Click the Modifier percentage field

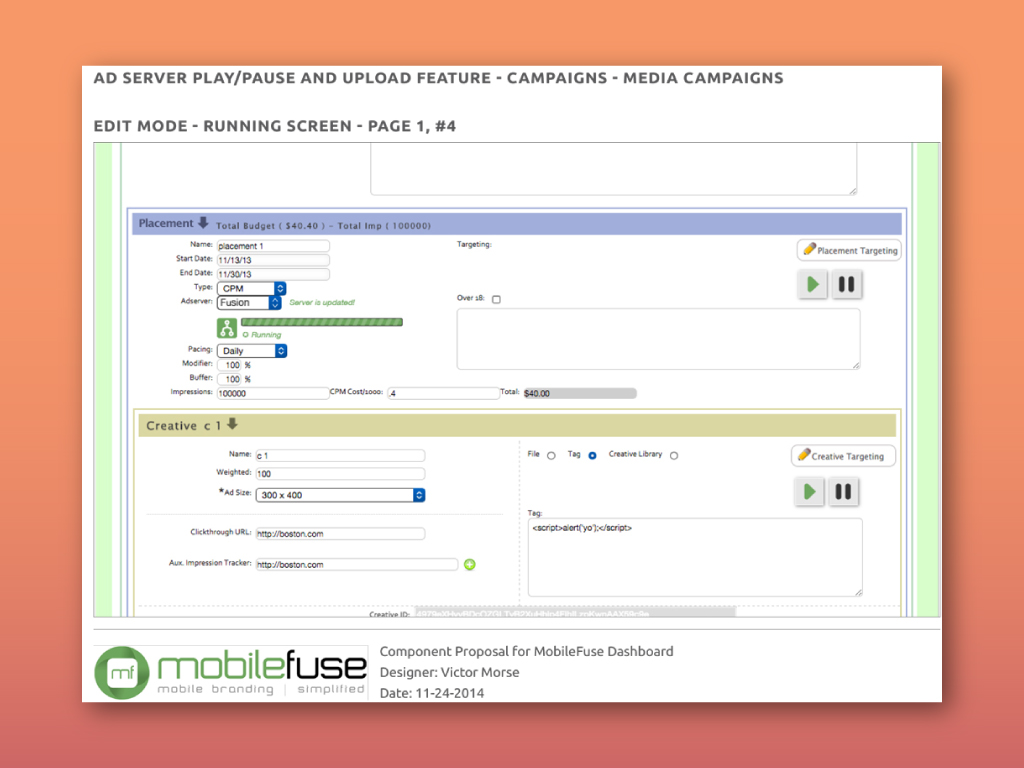click(229, 365)
